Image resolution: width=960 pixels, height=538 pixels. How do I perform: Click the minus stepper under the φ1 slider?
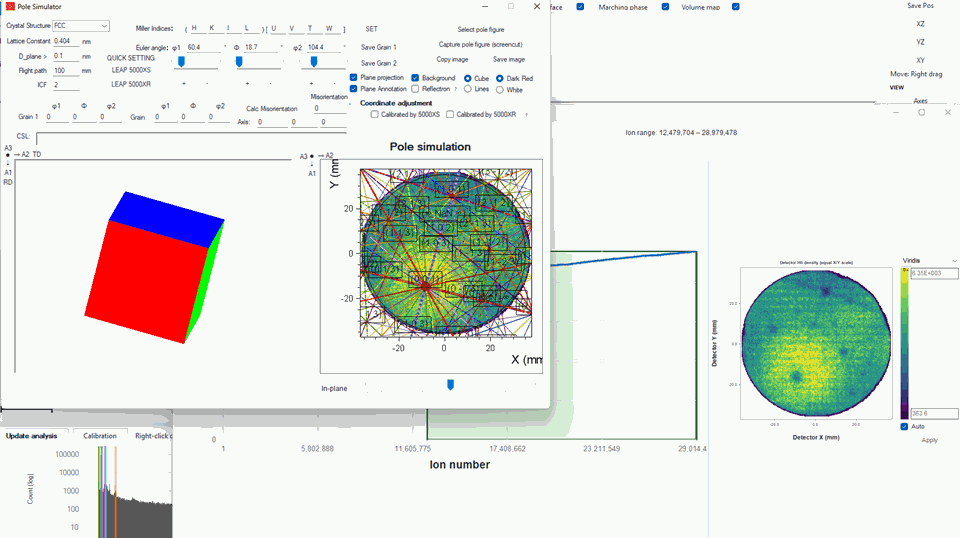(207, 83)
